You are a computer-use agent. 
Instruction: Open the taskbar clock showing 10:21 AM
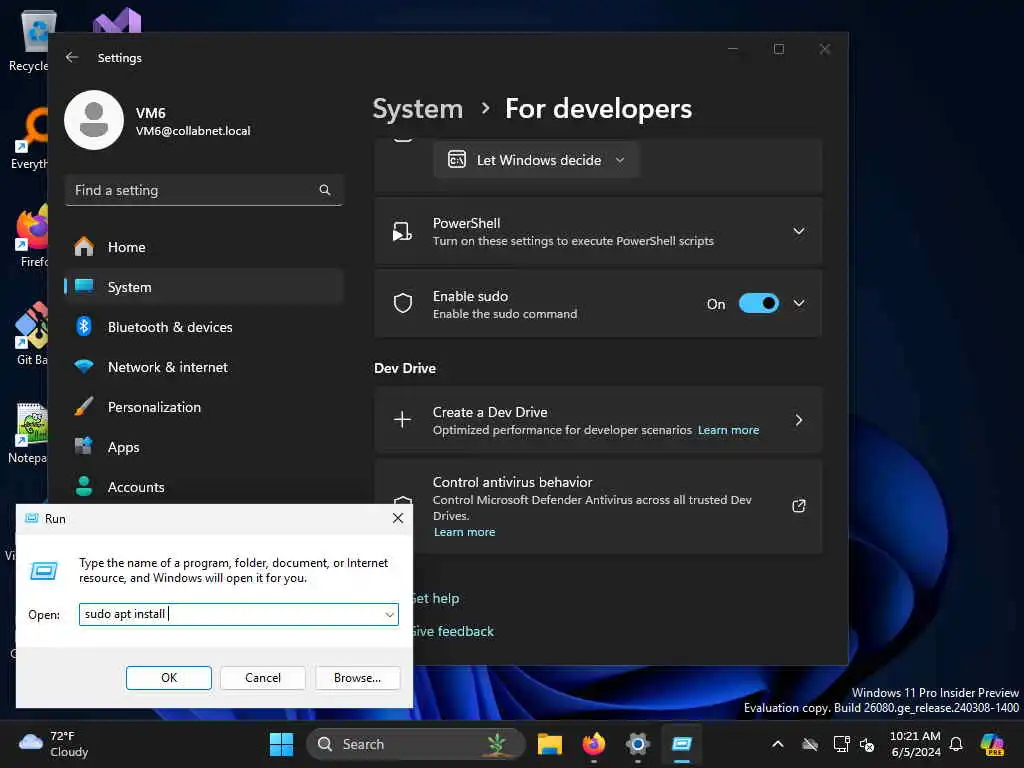[x=916, y=744]
